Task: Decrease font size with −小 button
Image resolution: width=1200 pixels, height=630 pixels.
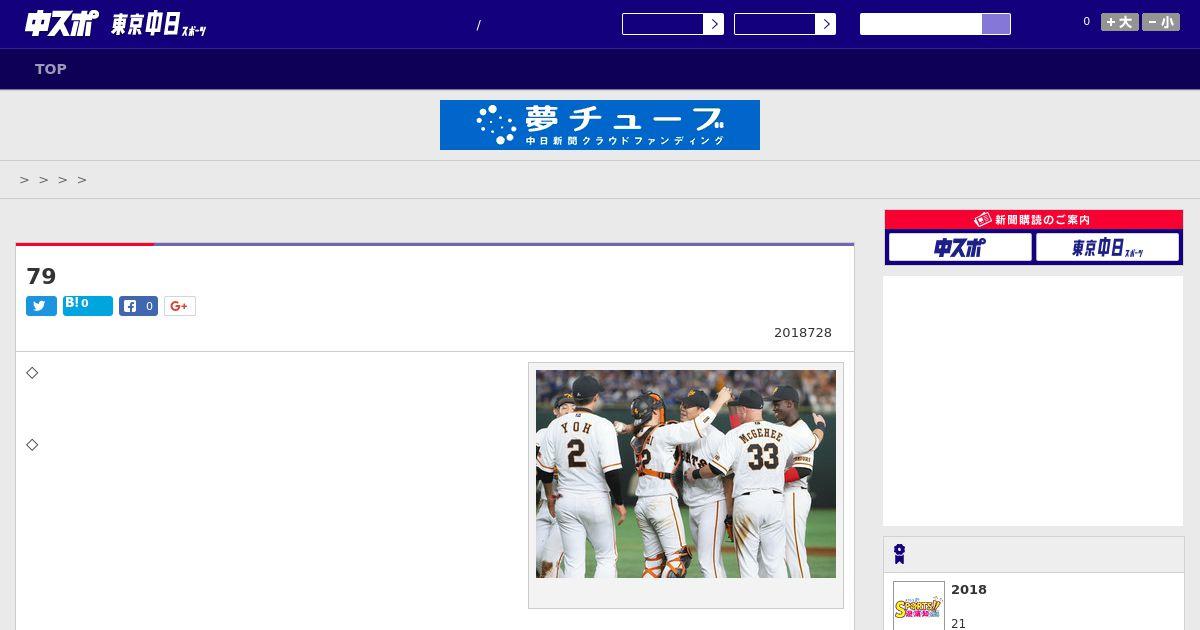Action: 1161,22
